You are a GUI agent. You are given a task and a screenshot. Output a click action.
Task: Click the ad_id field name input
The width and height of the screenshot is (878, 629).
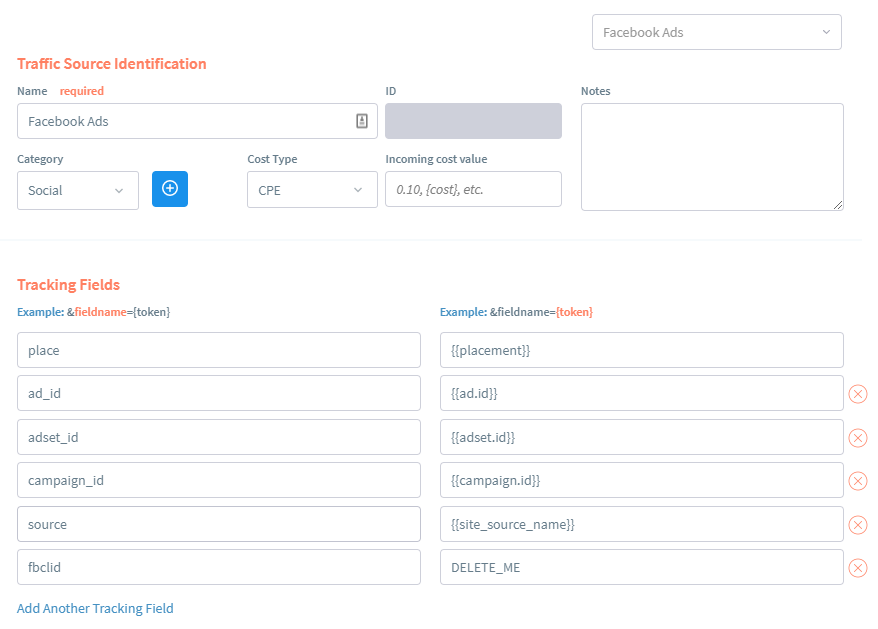point(219,393)
